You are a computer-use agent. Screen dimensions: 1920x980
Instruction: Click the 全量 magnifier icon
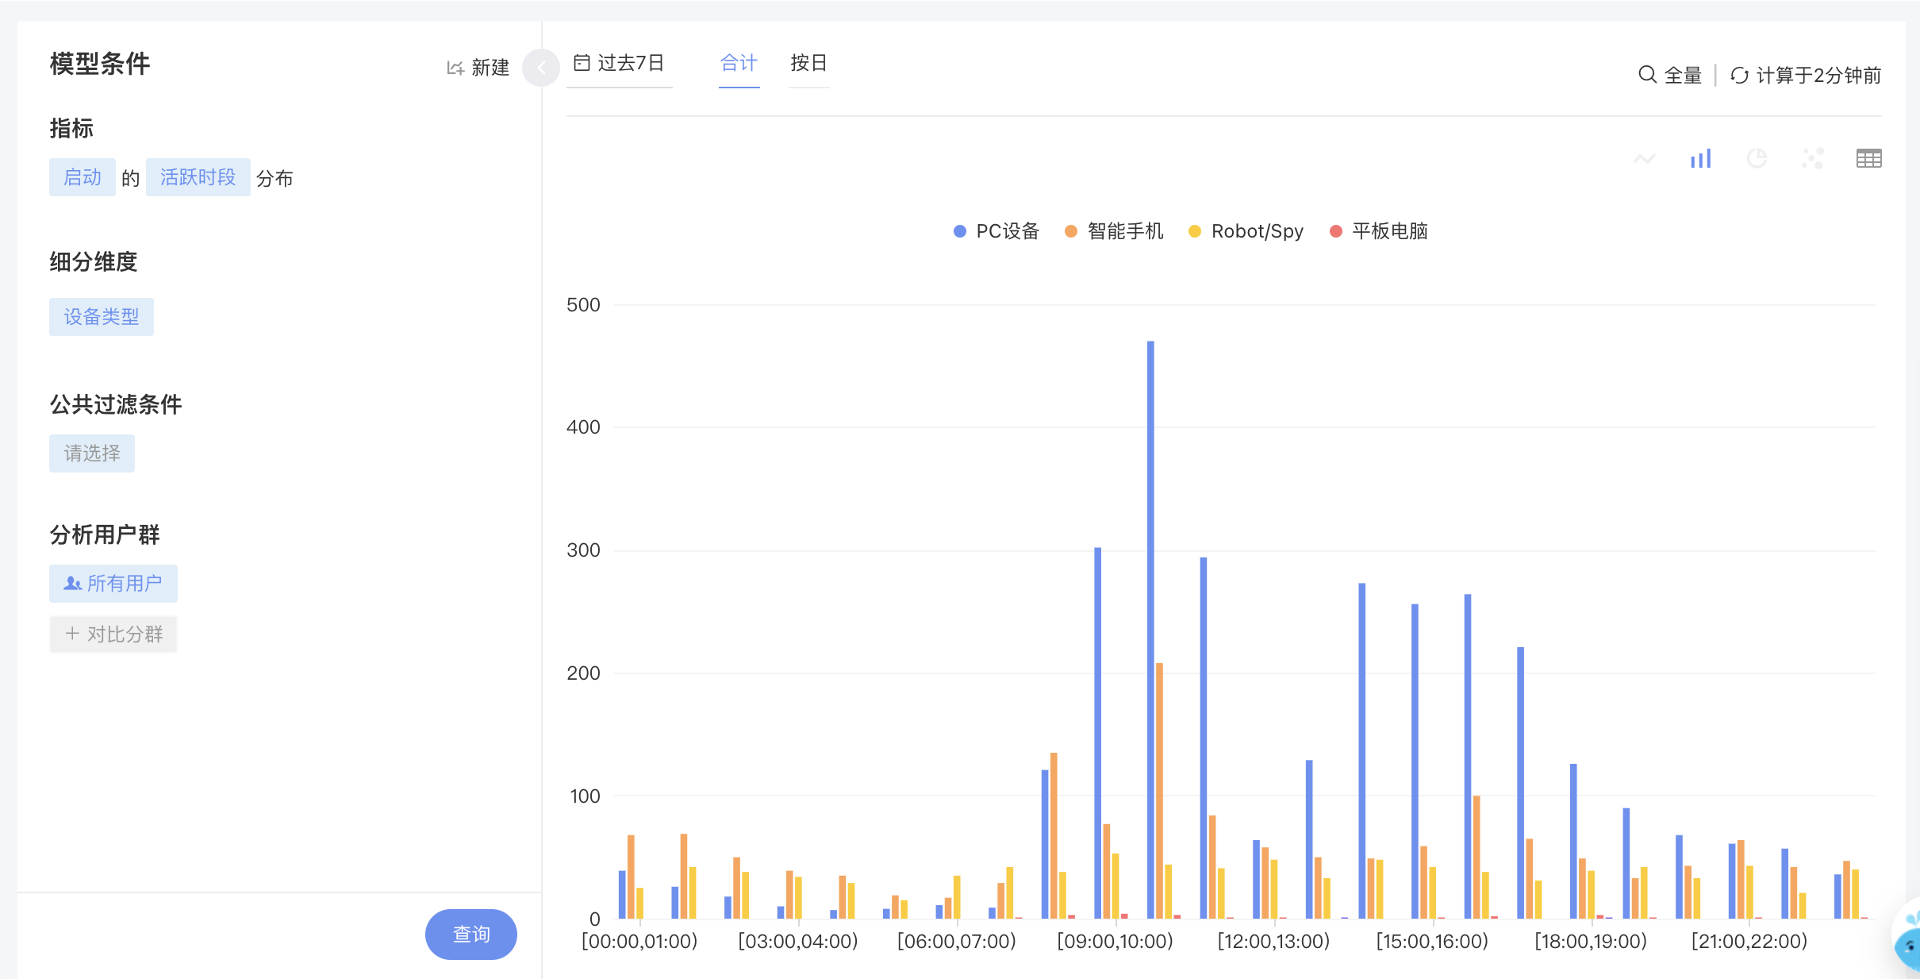point(1647,75)
